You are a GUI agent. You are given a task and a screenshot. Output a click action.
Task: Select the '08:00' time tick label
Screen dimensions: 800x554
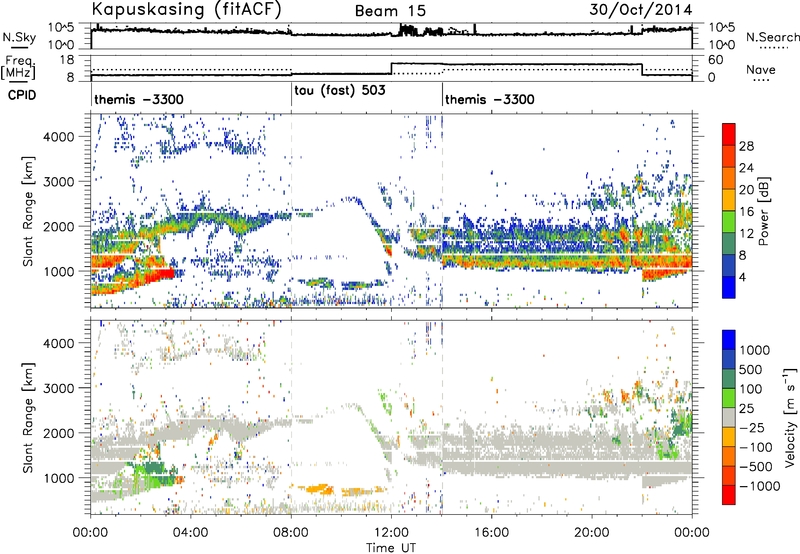pyautogui.click(x=291, y=533)
